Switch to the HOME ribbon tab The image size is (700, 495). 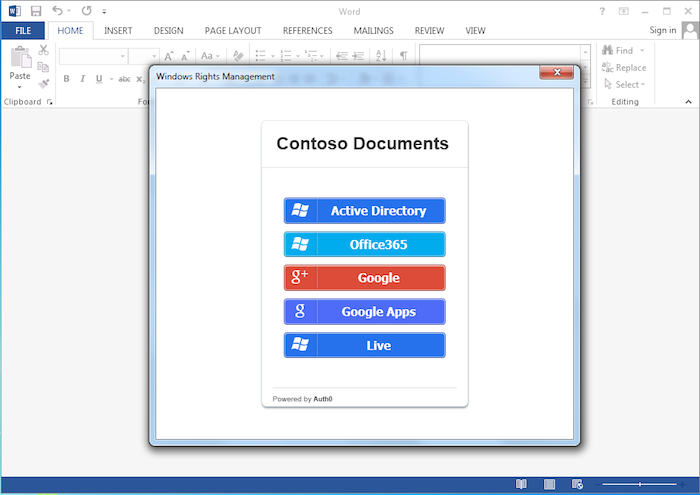click(70, 31)
